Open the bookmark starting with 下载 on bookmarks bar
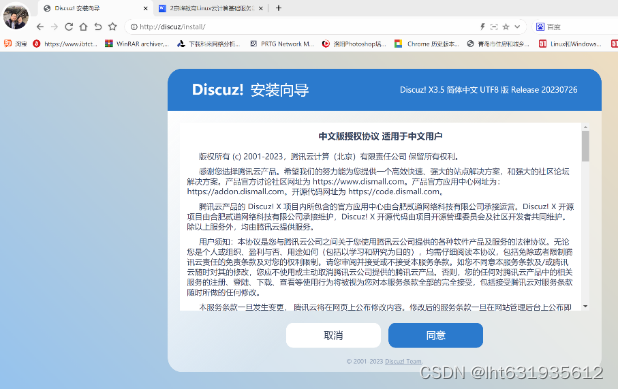Screen dimensions: 618x389 pos(209,44)
